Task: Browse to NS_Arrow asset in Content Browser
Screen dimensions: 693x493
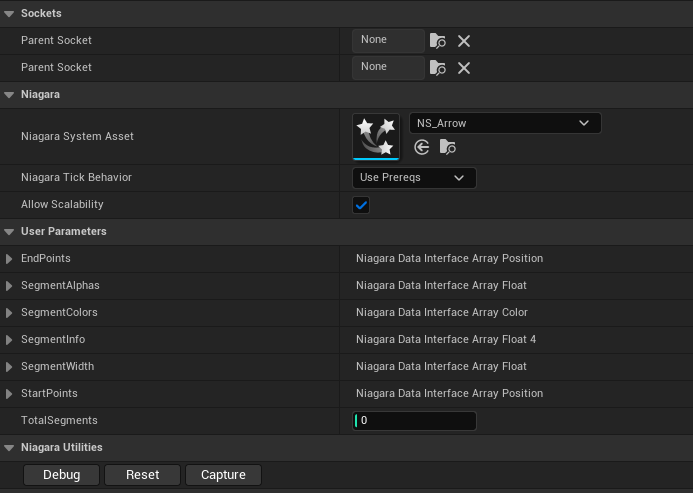Action: [448, 147]
